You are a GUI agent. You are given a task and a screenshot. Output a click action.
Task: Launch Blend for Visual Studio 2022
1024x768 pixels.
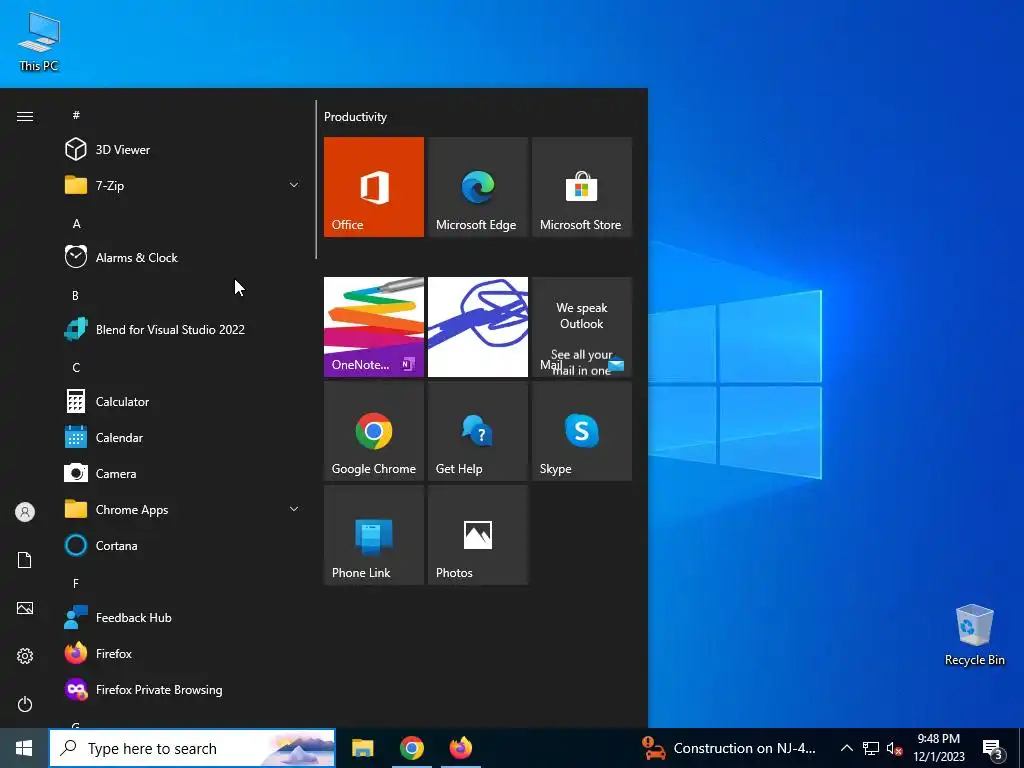click(x=183, y=329)
